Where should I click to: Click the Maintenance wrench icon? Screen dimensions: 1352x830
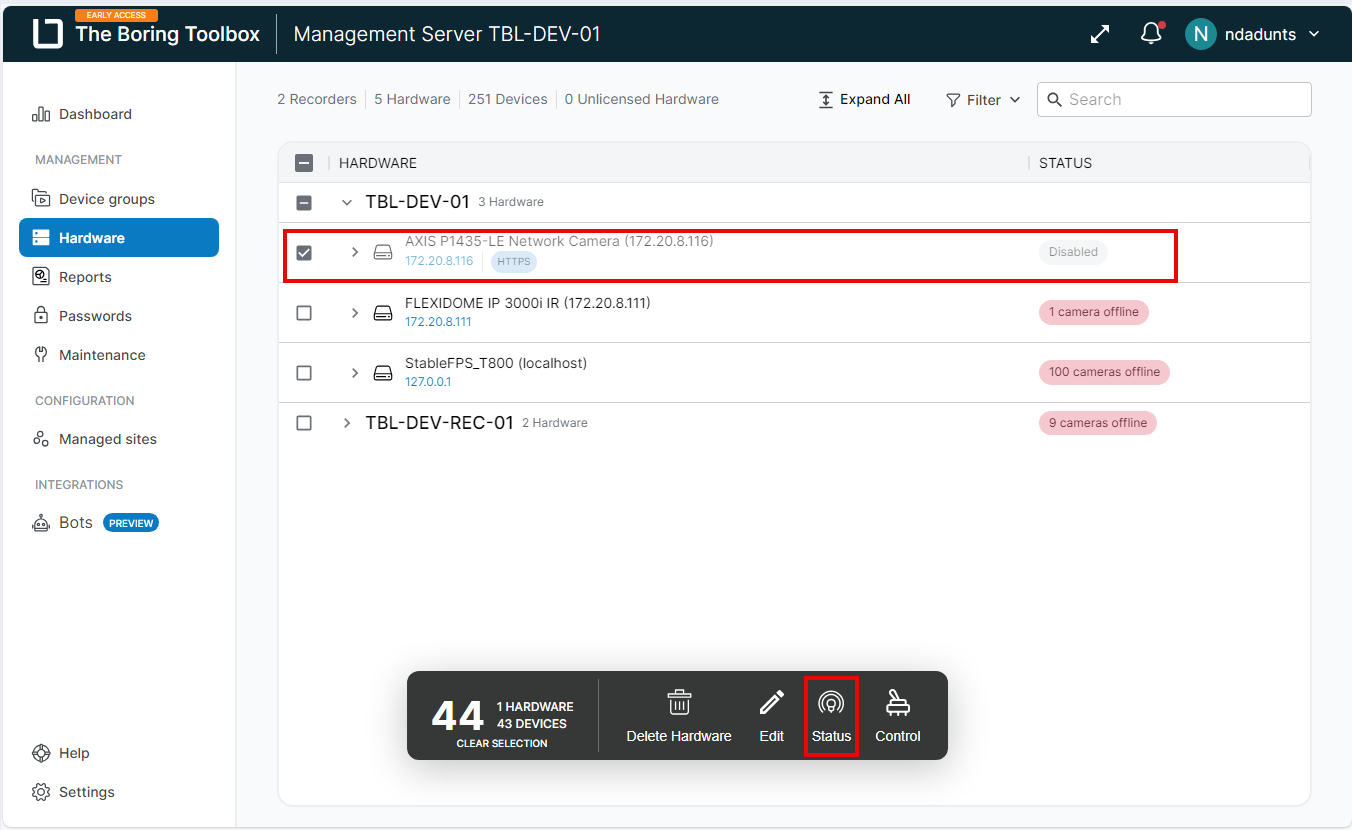pos(41,355)
